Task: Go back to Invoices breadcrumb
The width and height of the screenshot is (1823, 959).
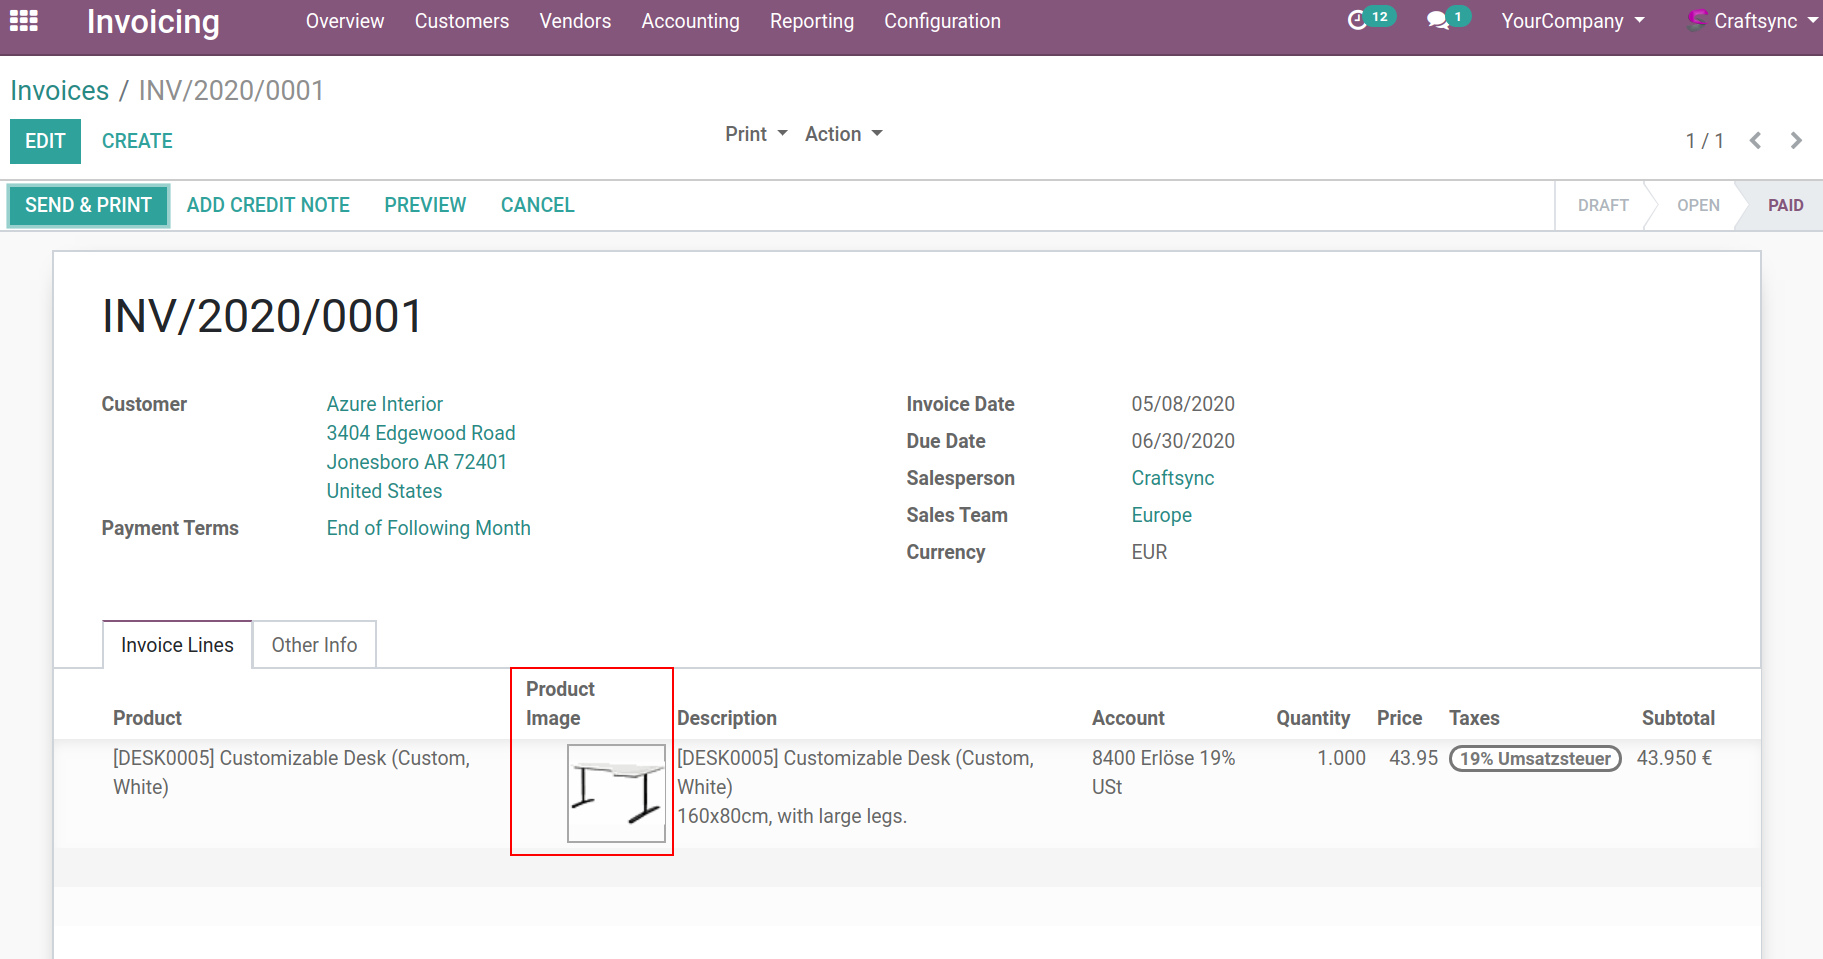Action: point(59,91)
